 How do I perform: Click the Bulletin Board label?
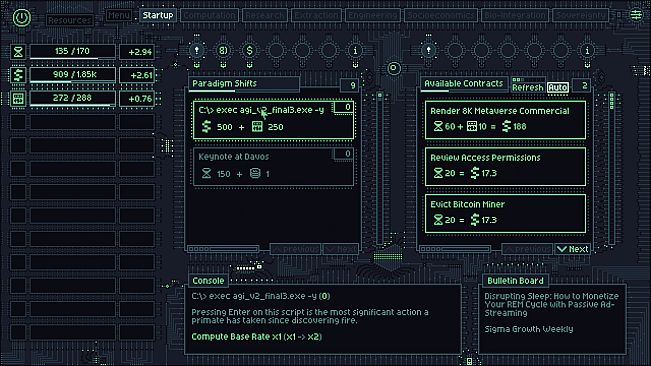[x=515, y=281]
